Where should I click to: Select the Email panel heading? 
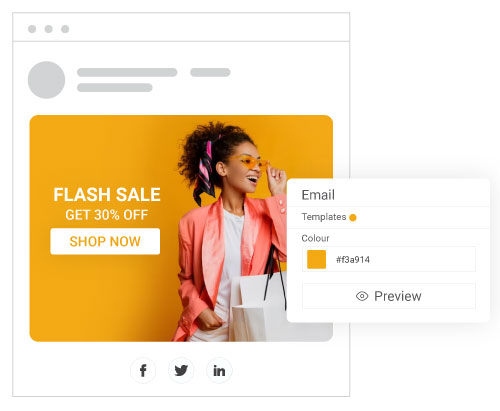coord(318,195)
